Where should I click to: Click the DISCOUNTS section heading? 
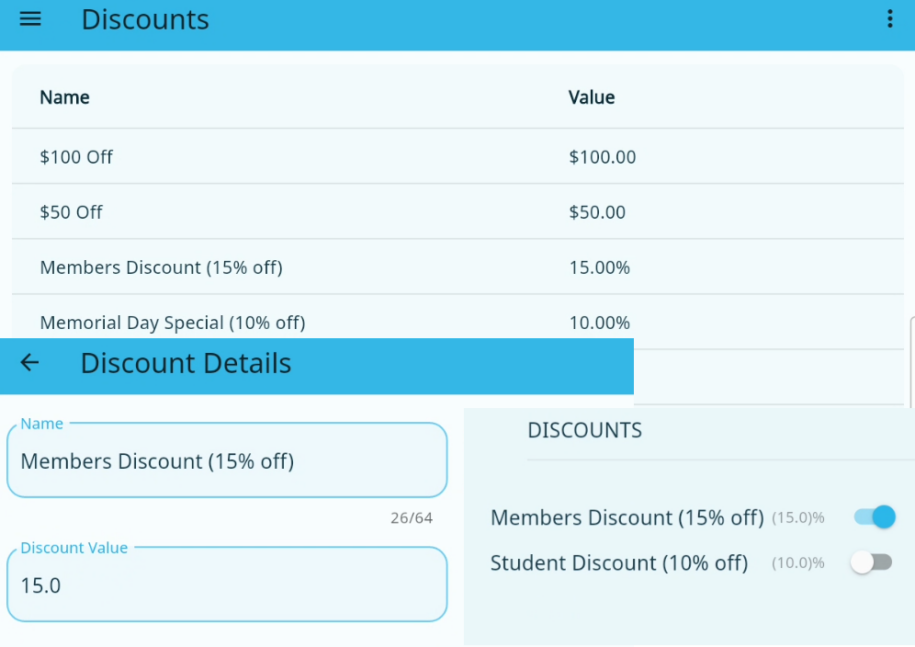[x=584, y=430]
